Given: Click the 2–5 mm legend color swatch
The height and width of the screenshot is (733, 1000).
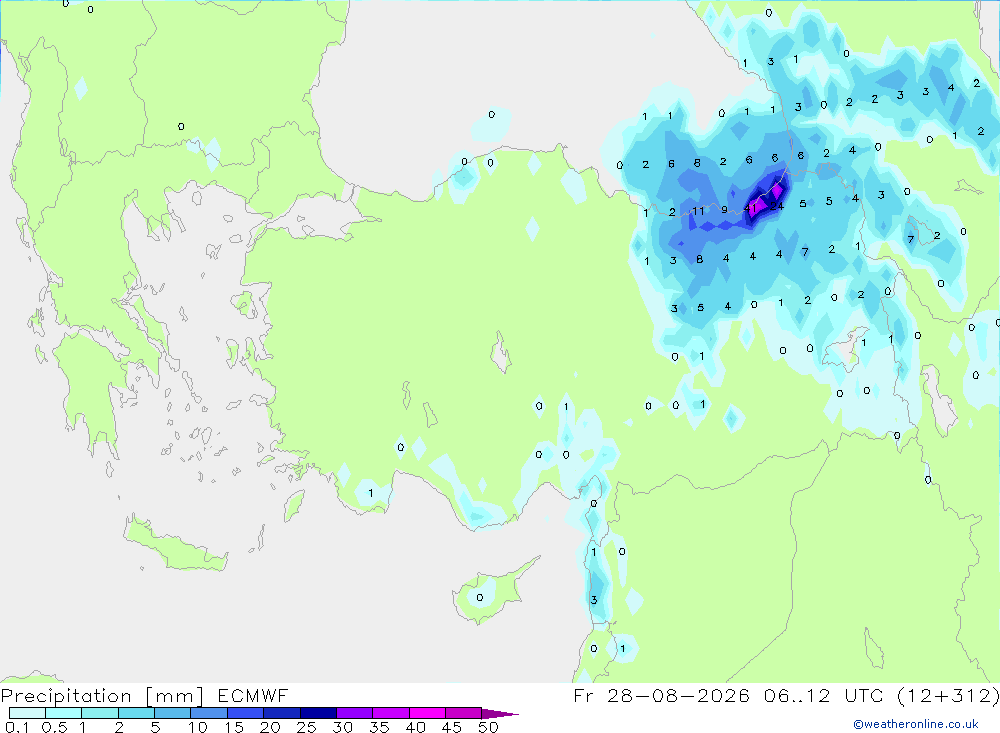Looking at the screenshot, I should (136, 713).
